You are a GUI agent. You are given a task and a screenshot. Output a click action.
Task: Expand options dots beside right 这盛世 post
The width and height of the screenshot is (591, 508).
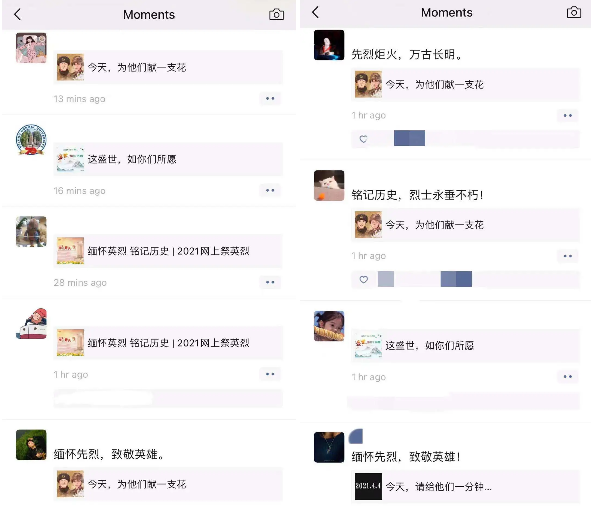tap(568, 376)
